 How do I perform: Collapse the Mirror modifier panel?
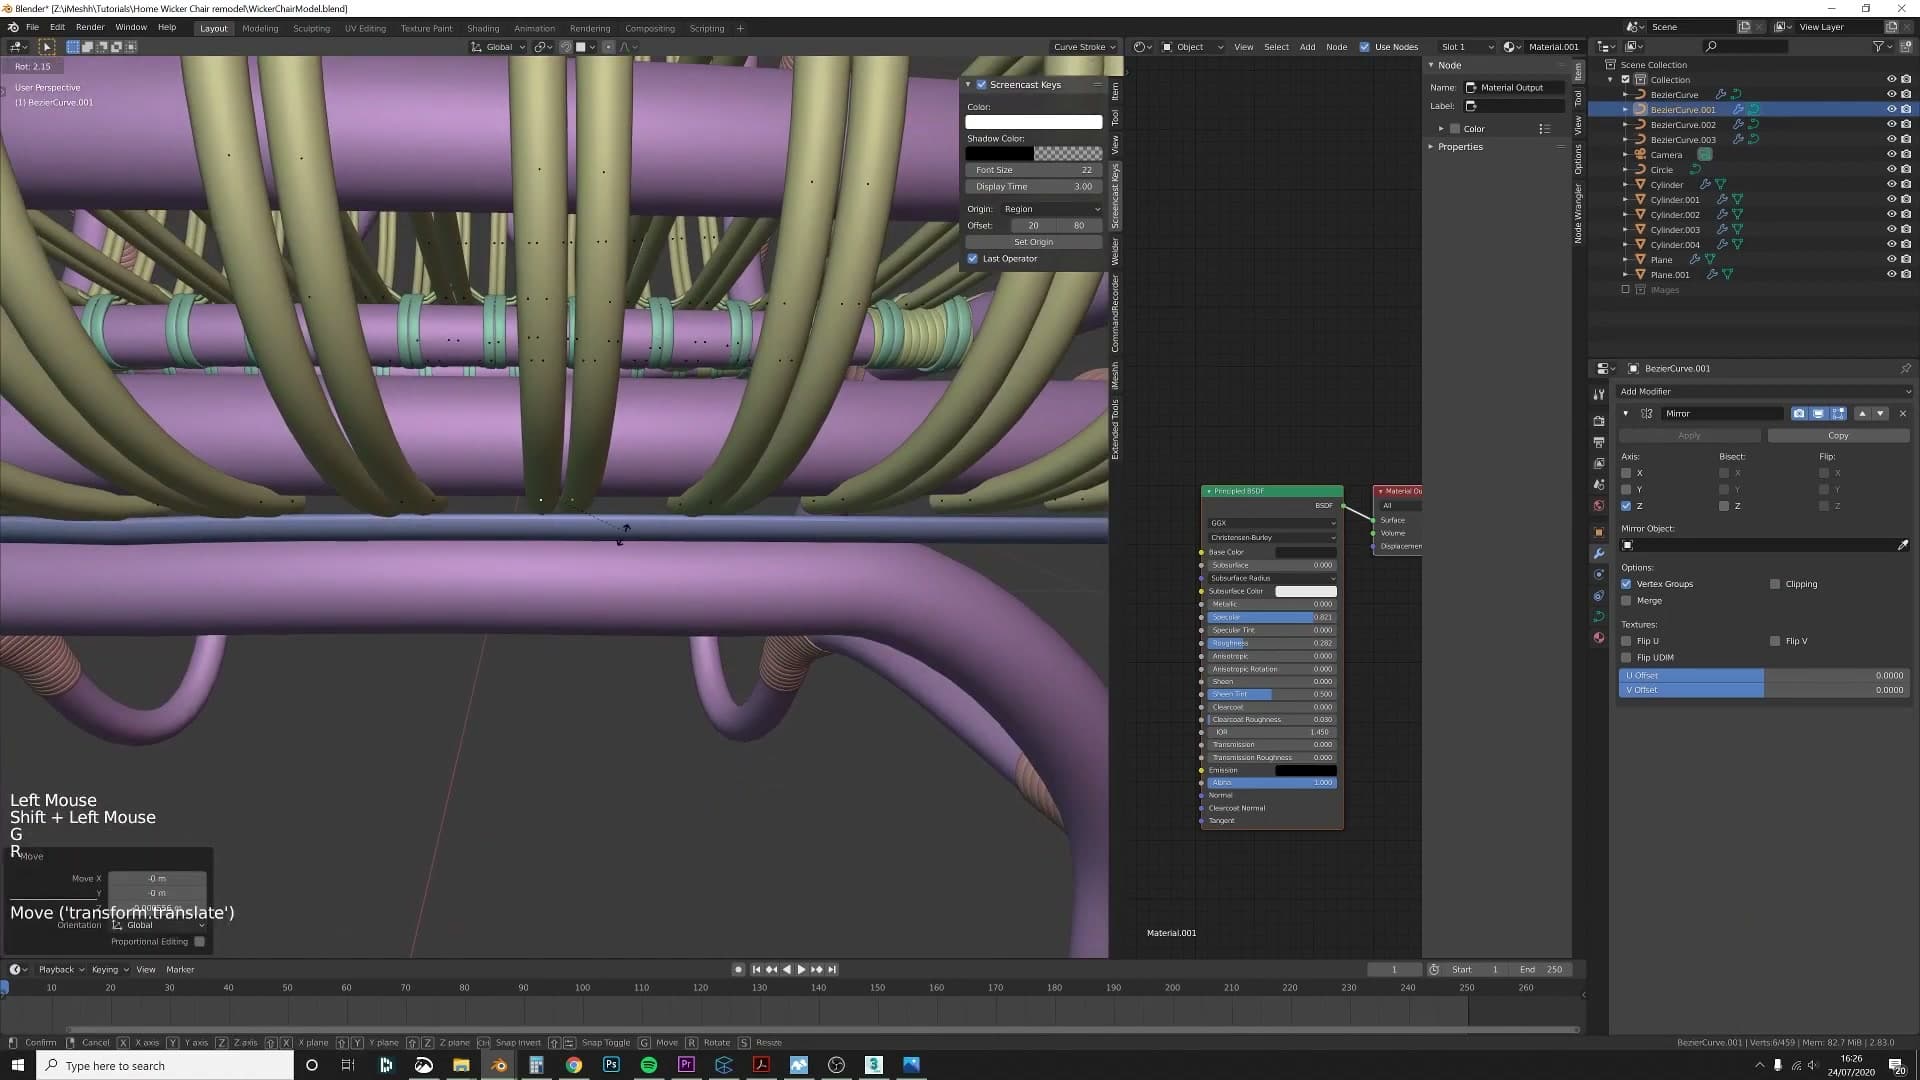tap(1625, 413)
